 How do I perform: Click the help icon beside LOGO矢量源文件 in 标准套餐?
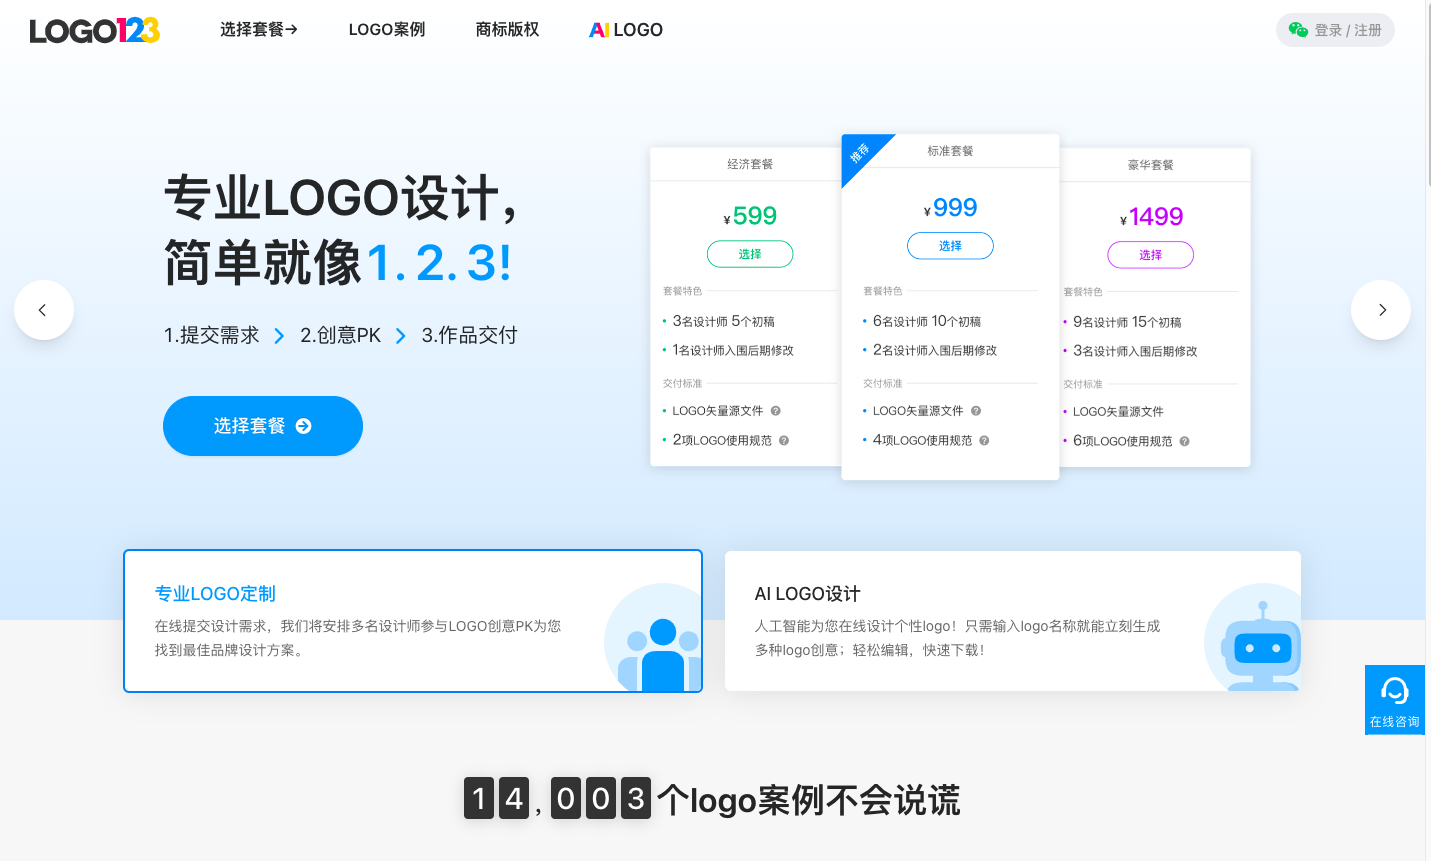(976, 410)
